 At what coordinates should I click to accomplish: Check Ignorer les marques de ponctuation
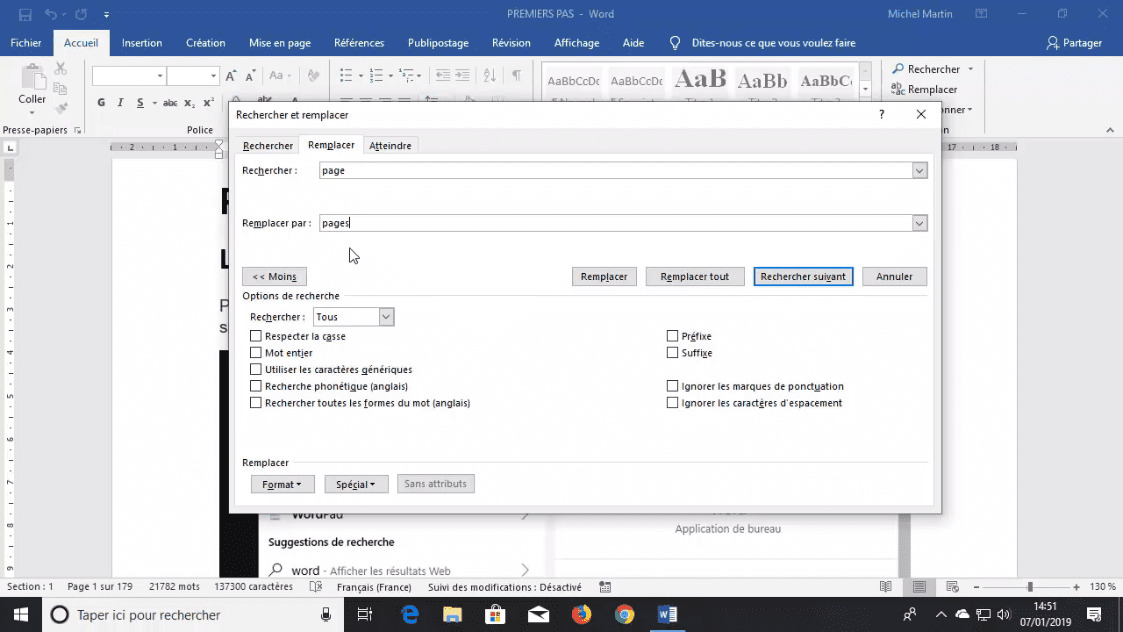(x=672, y=386)
